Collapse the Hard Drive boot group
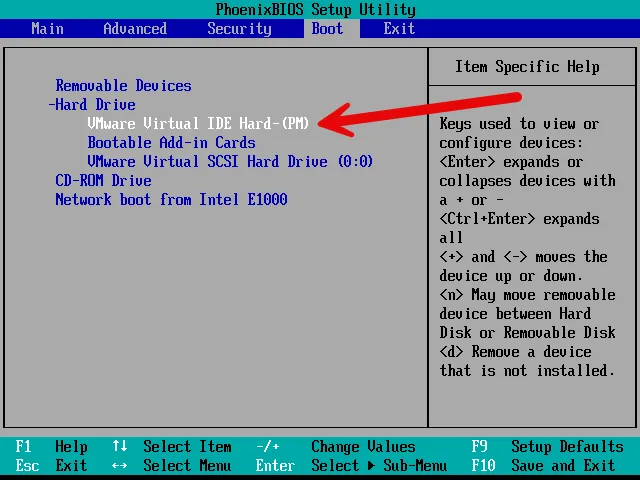The width and height of the screenshot is (640, 480). pyautogui.click(x=92, y=105)
